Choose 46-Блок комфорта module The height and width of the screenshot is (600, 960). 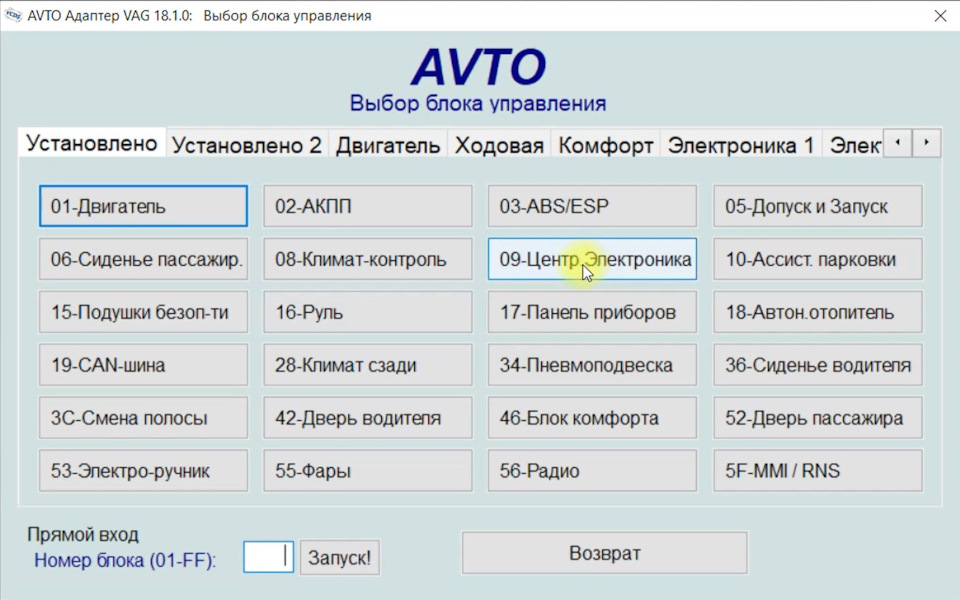(592, 418)
